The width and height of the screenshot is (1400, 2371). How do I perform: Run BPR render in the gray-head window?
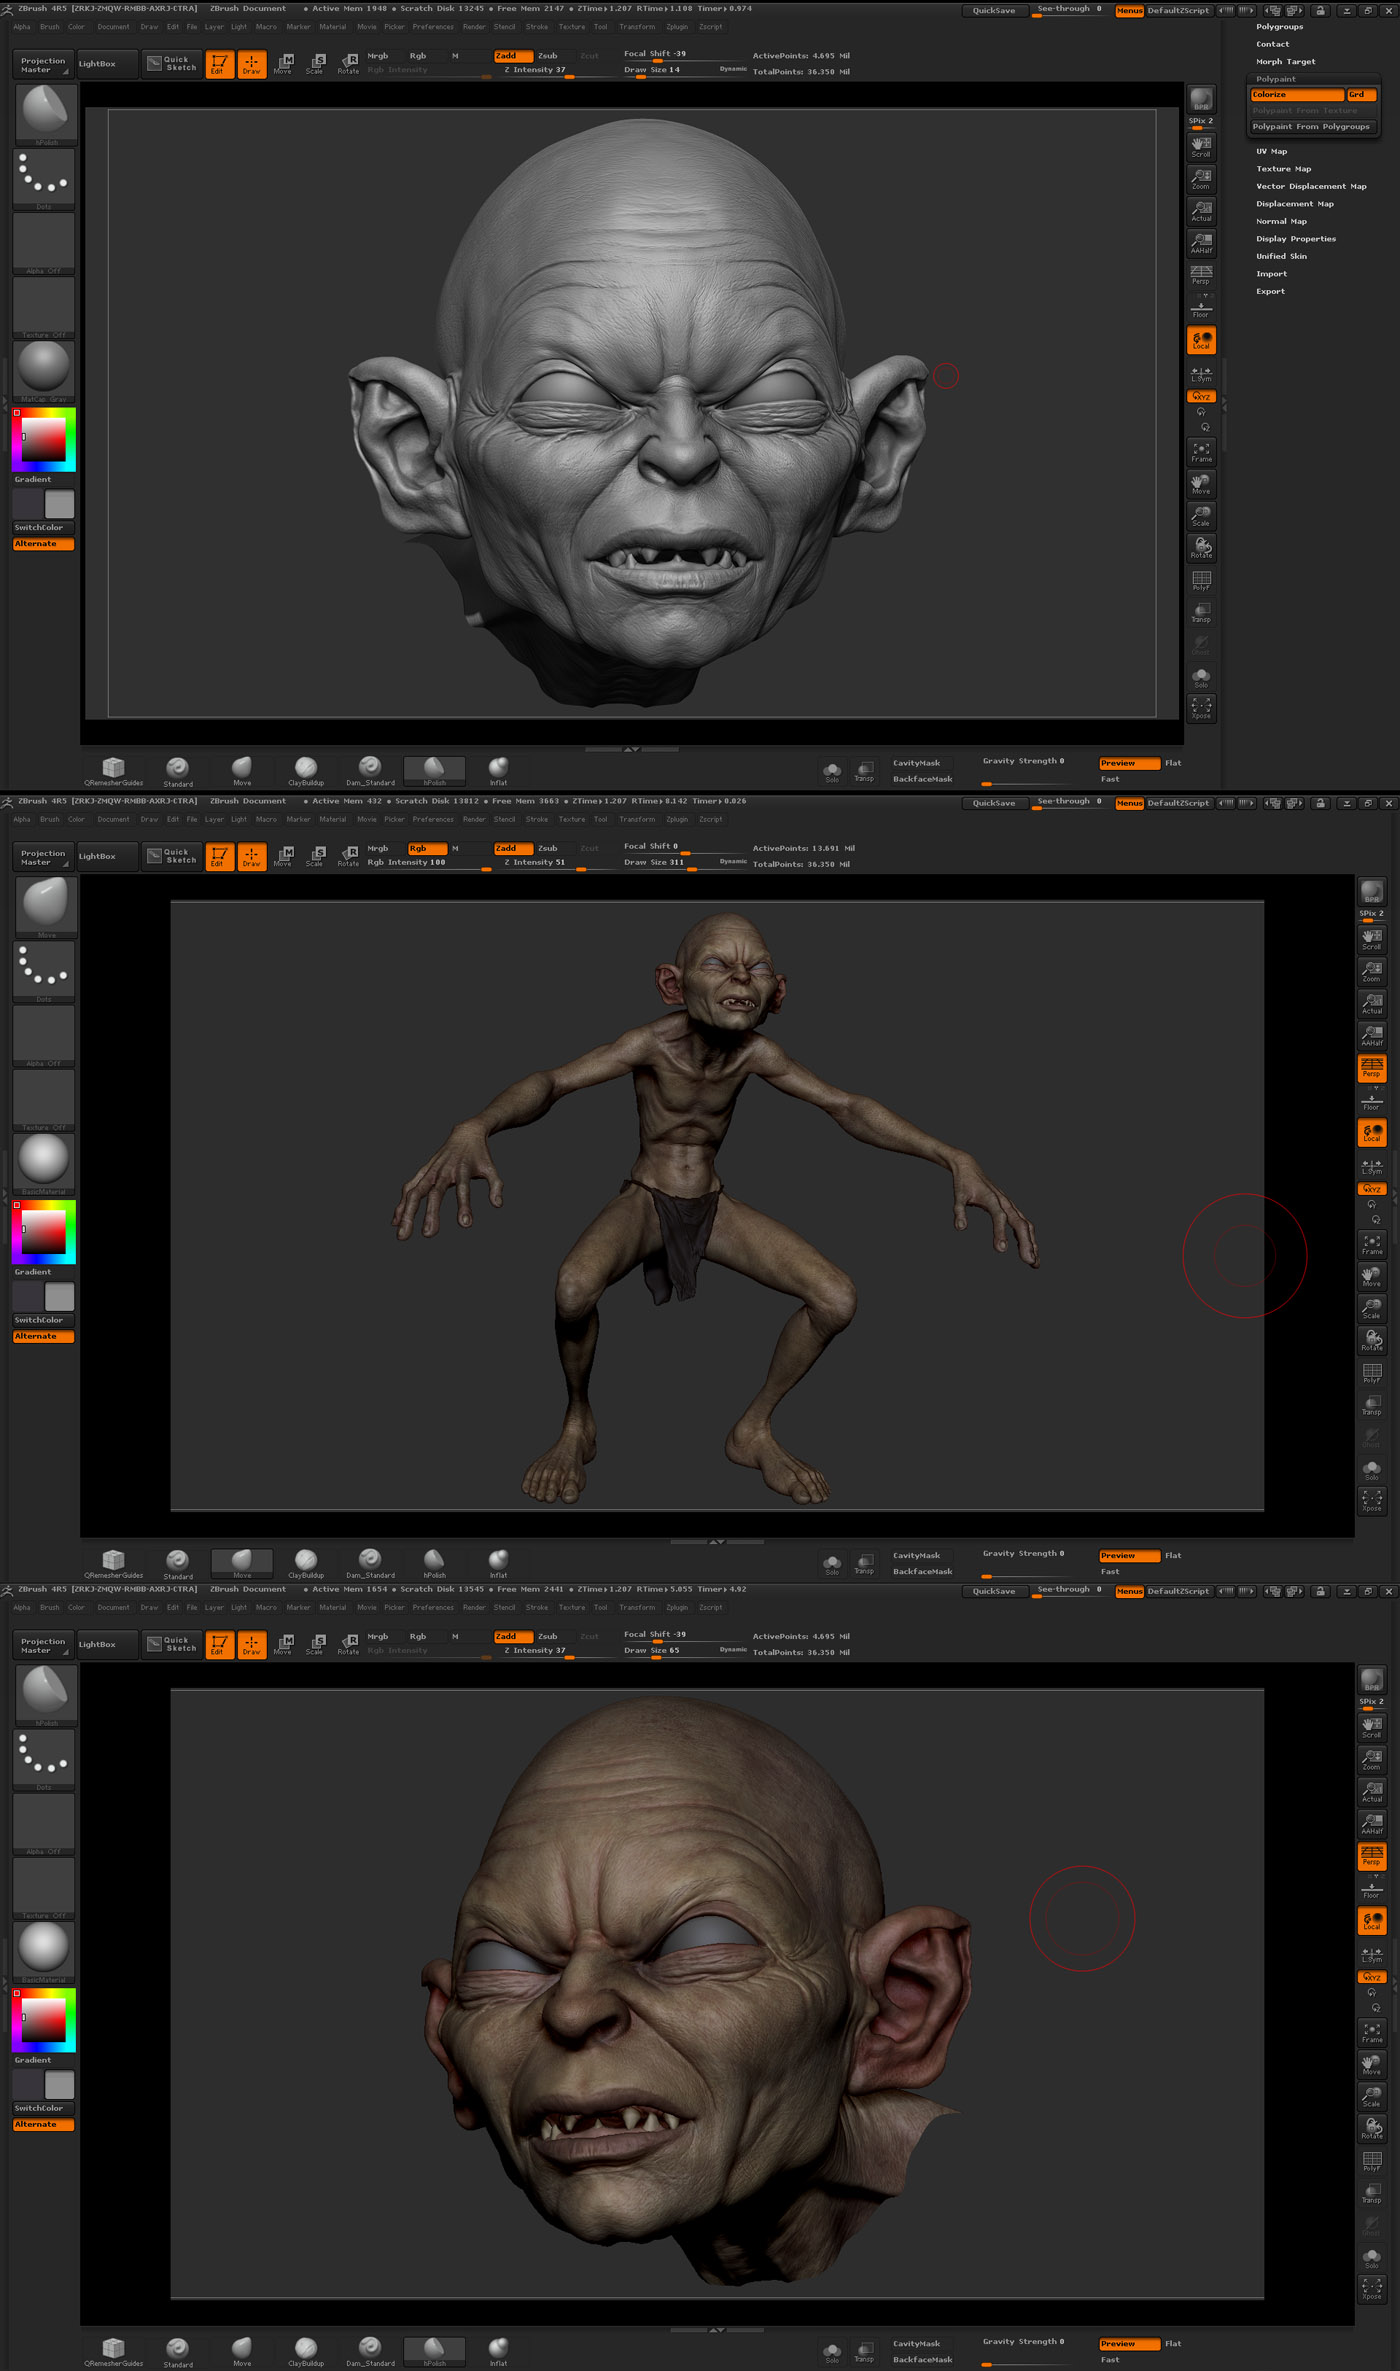pos(1201,98)
